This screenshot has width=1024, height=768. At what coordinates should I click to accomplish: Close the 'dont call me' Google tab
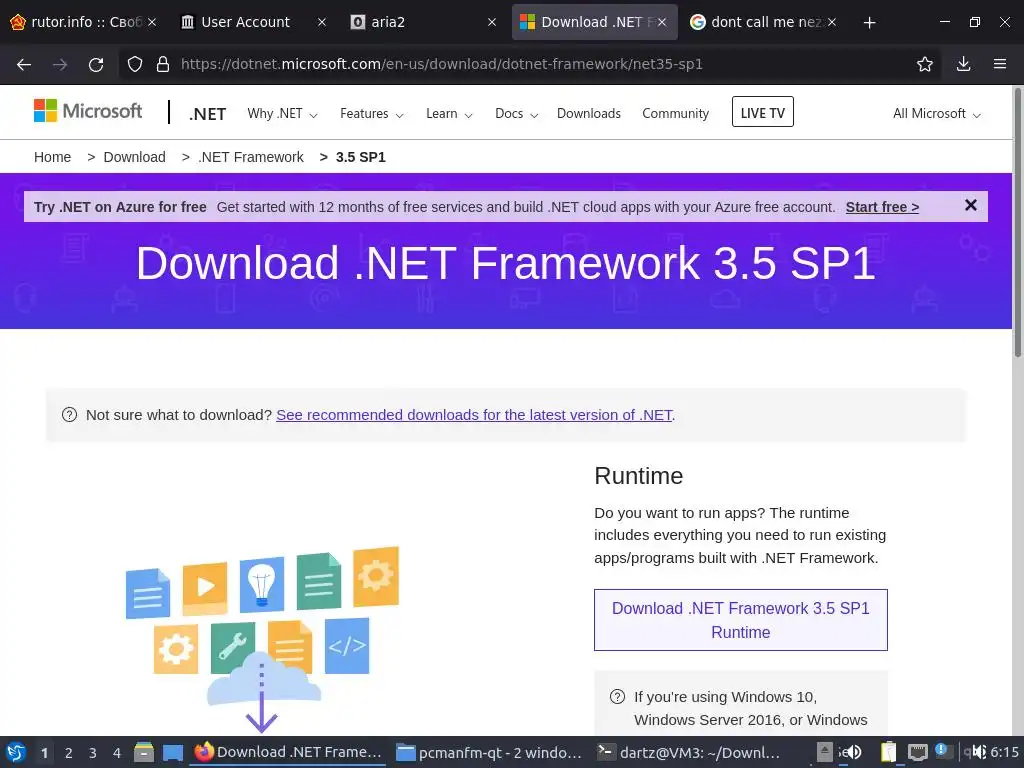pyautogui.click(x=831, y=22)
